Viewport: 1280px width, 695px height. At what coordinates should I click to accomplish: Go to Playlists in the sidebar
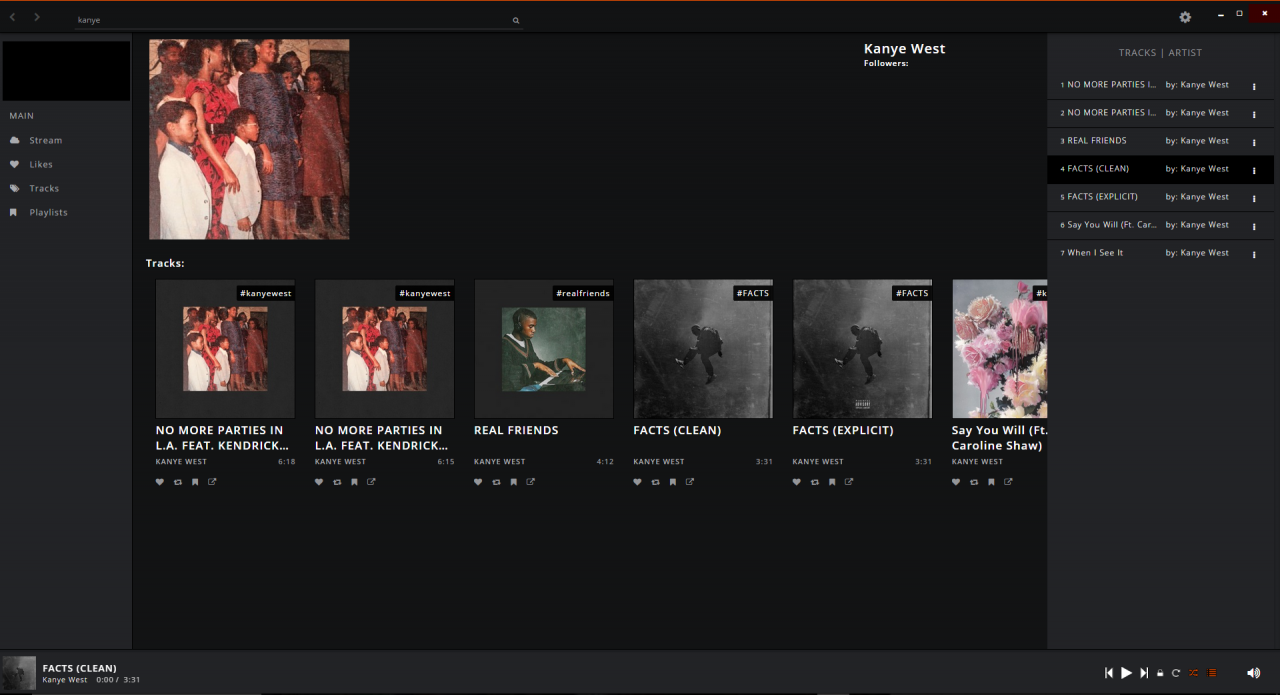coord(48,212)
